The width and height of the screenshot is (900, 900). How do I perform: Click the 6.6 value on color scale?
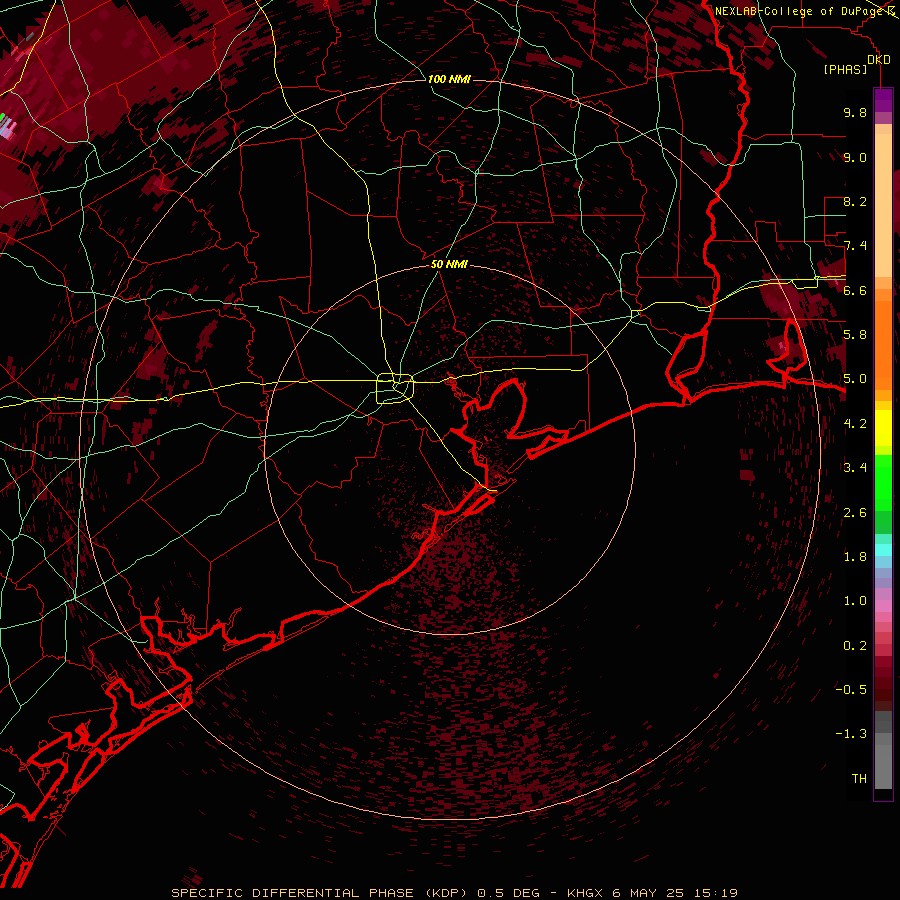[855, 290]
